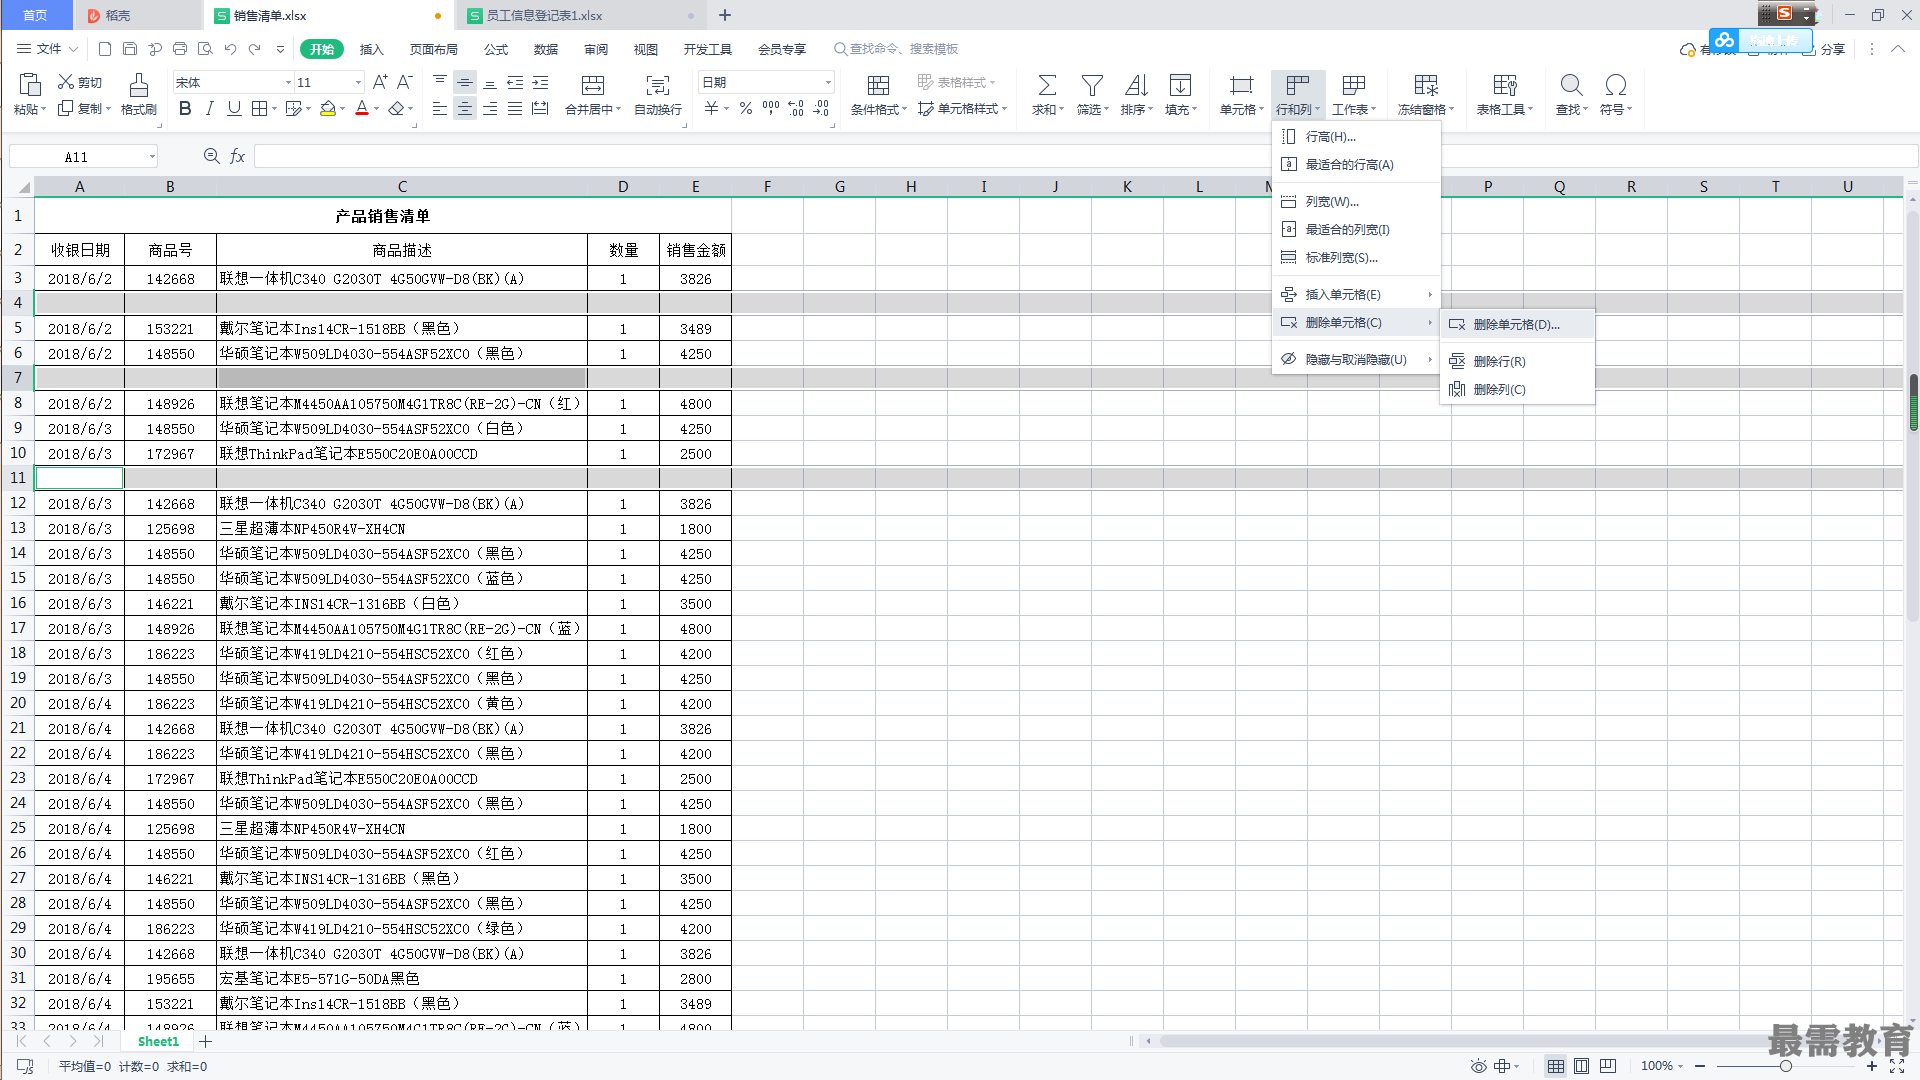1920x1080 pixels.
Task: Click the zoom out minus button
Action: point(1700,1066)
